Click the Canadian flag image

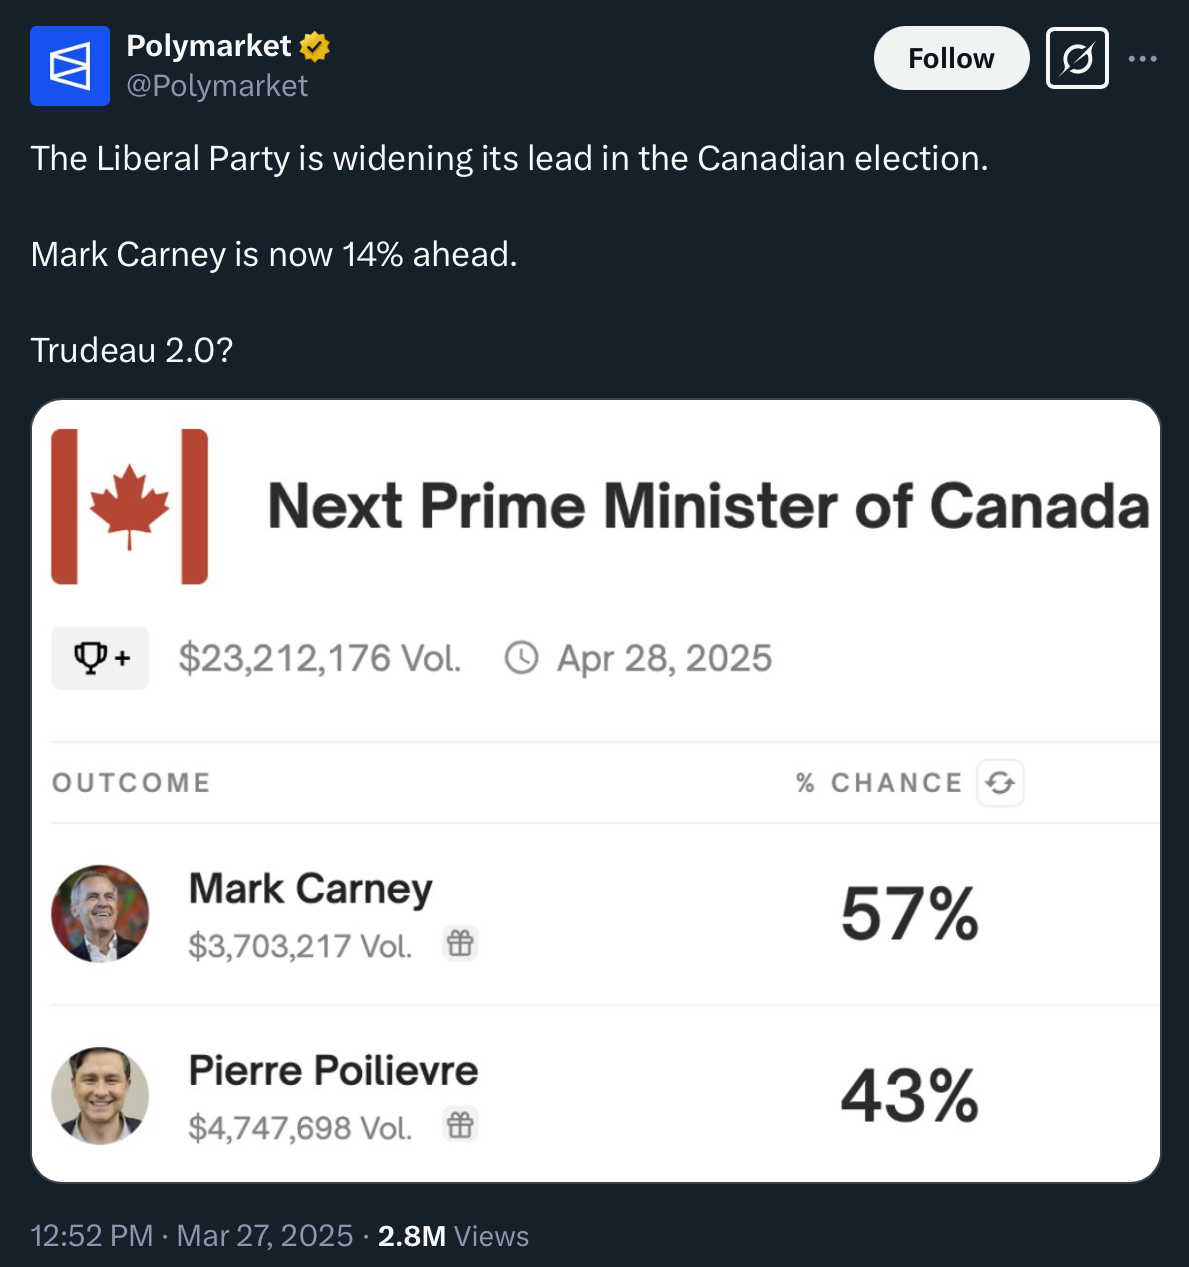coord(130,506)
